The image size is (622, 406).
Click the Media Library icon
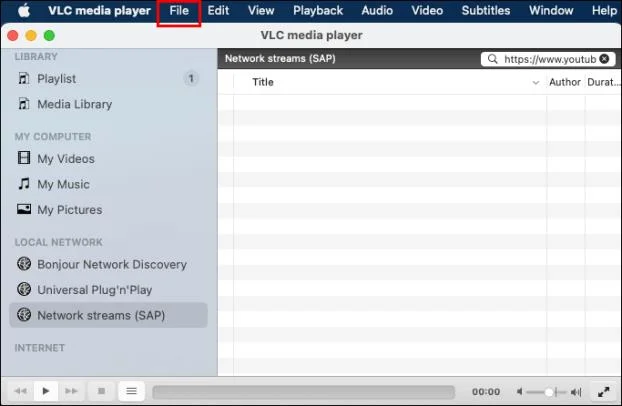pos(24,104)
